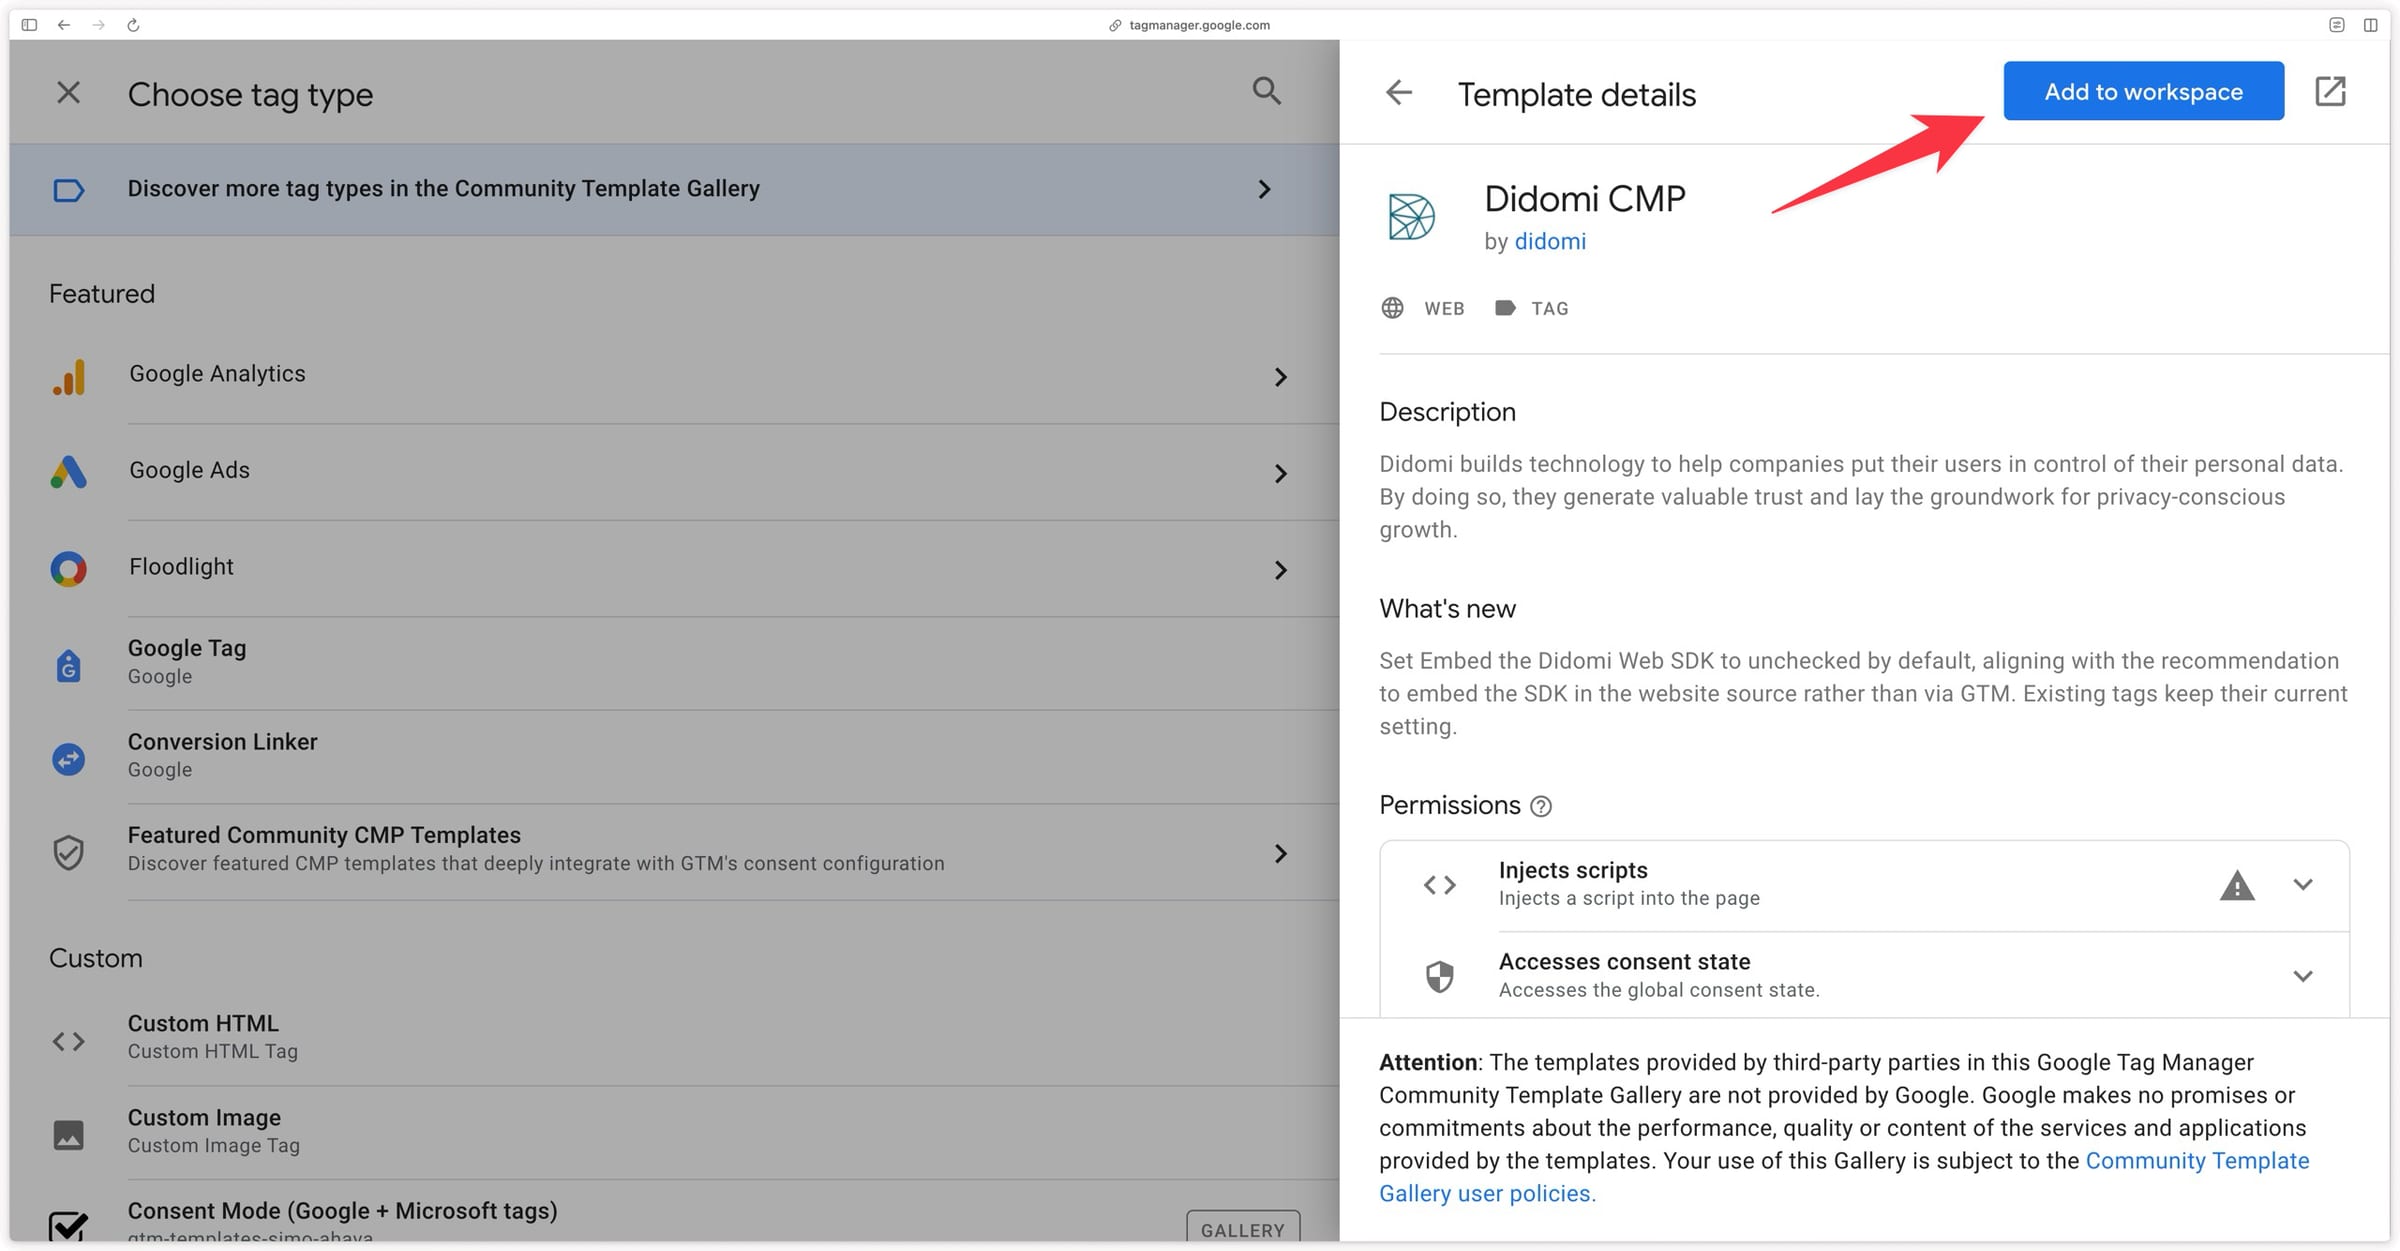Open Community Template Gallery user policies link

(1844, 1177)
